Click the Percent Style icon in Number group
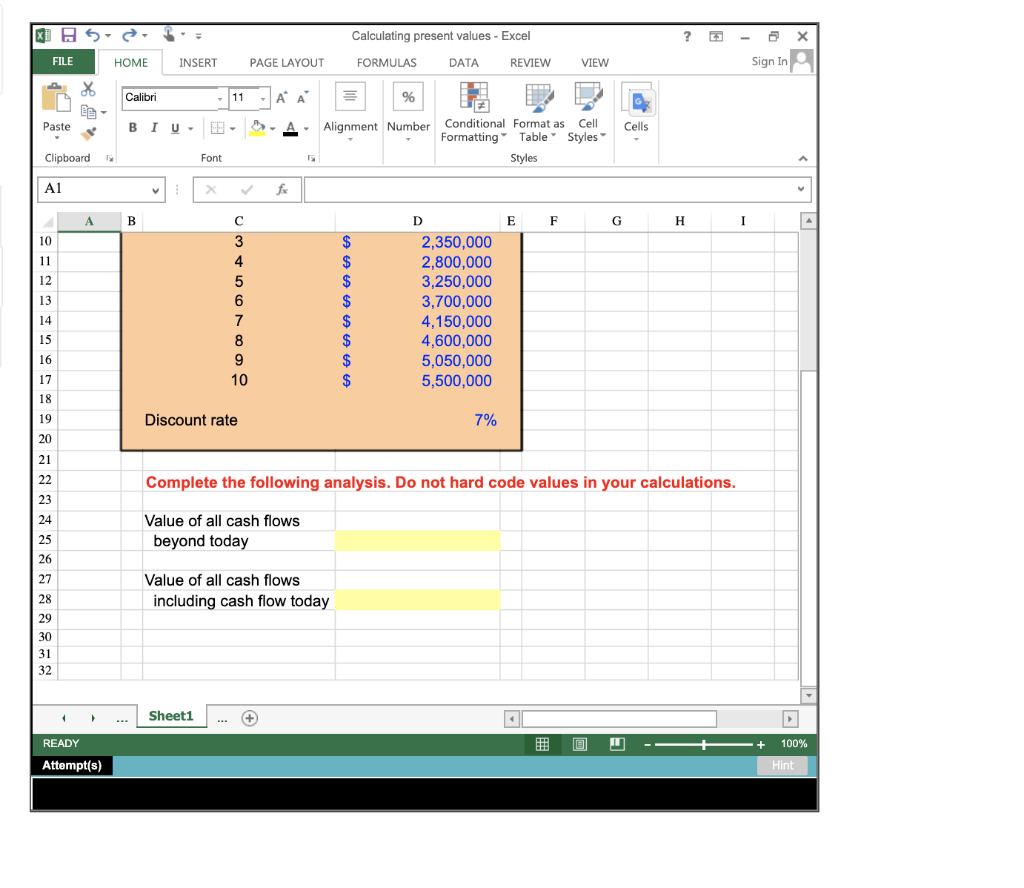Image resolution: width=1024 pixels, height=888 pixels. pyautogui.click(x=408, y=97)
